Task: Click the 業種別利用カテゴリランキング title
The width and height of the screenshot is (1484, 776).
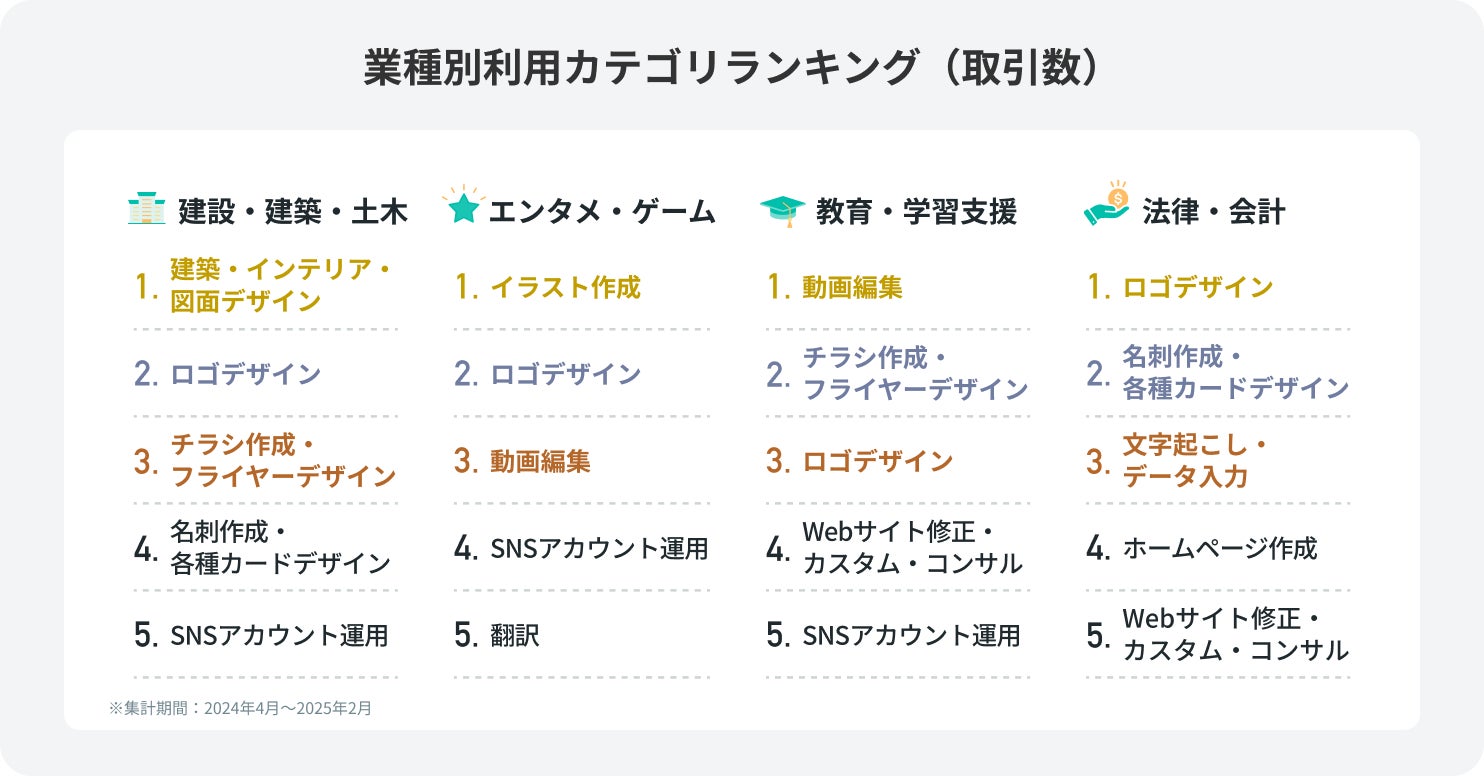Action: [741, 70]
